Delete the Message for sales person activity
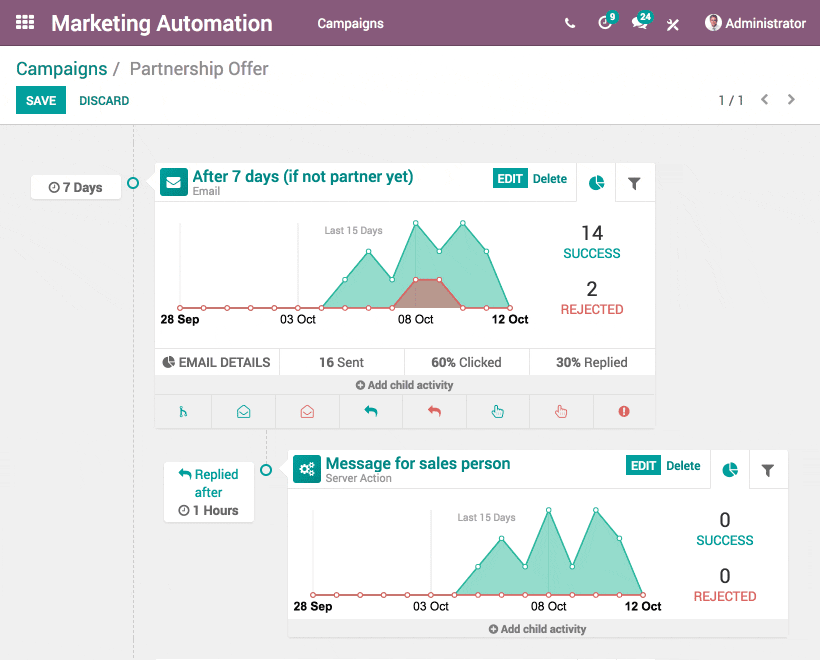The image size is (820, 660). tap(683, 466)
